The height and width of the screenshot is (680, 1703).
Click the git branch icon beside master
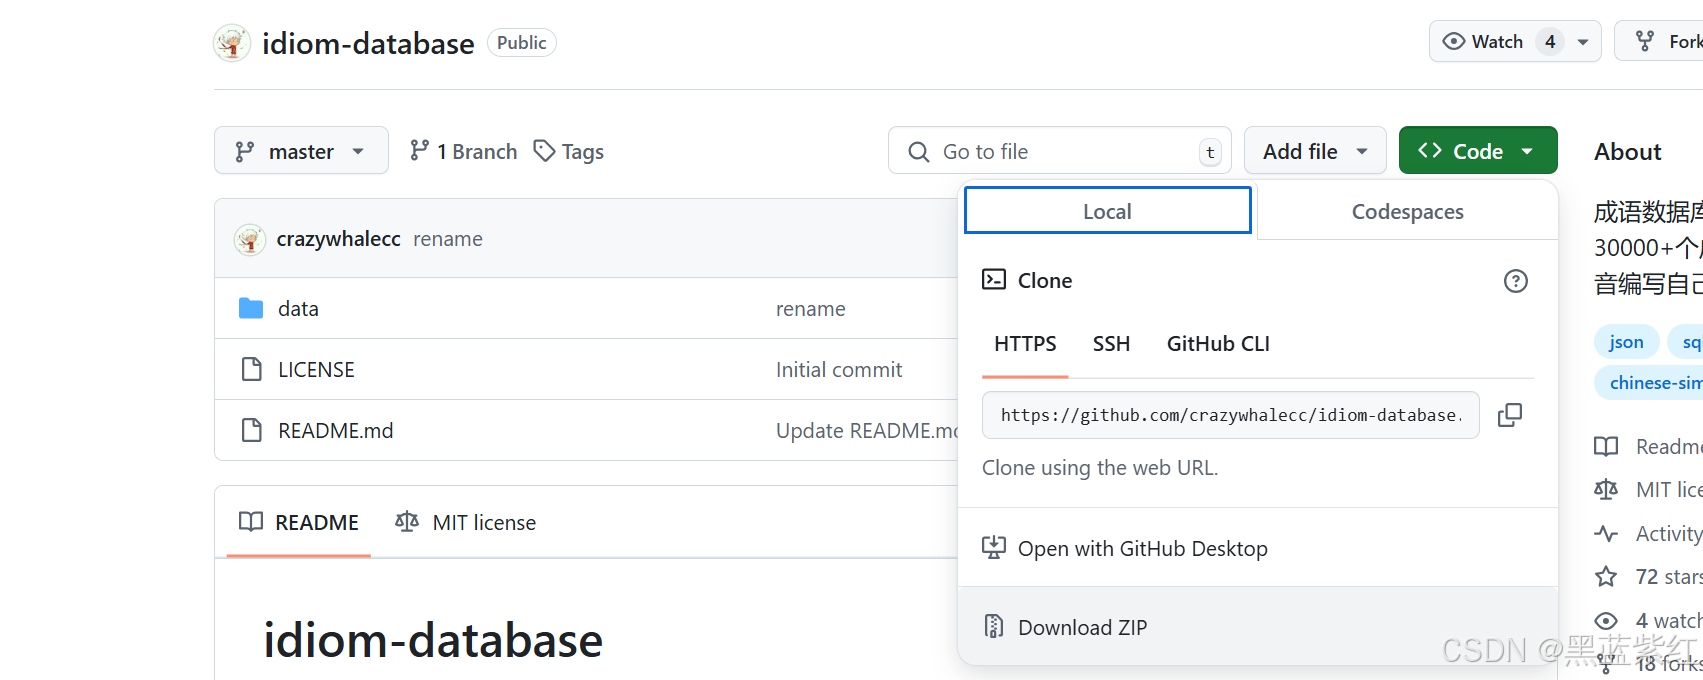point(245,151)
